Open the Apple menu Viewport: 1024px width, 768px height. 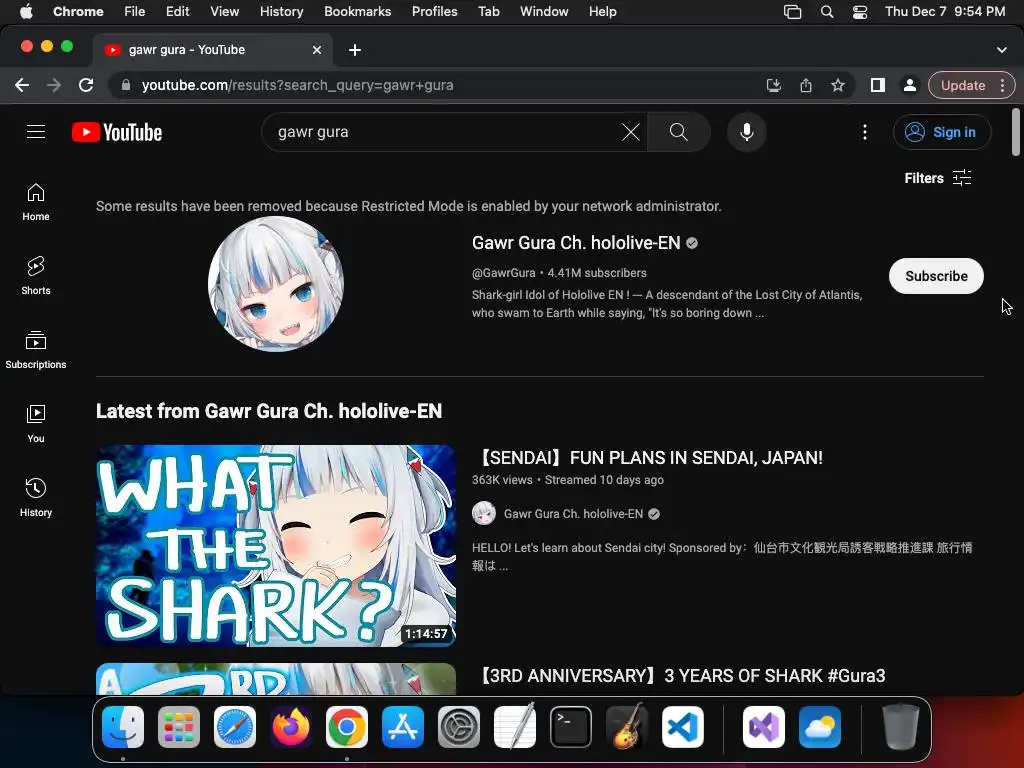point(26,11)
